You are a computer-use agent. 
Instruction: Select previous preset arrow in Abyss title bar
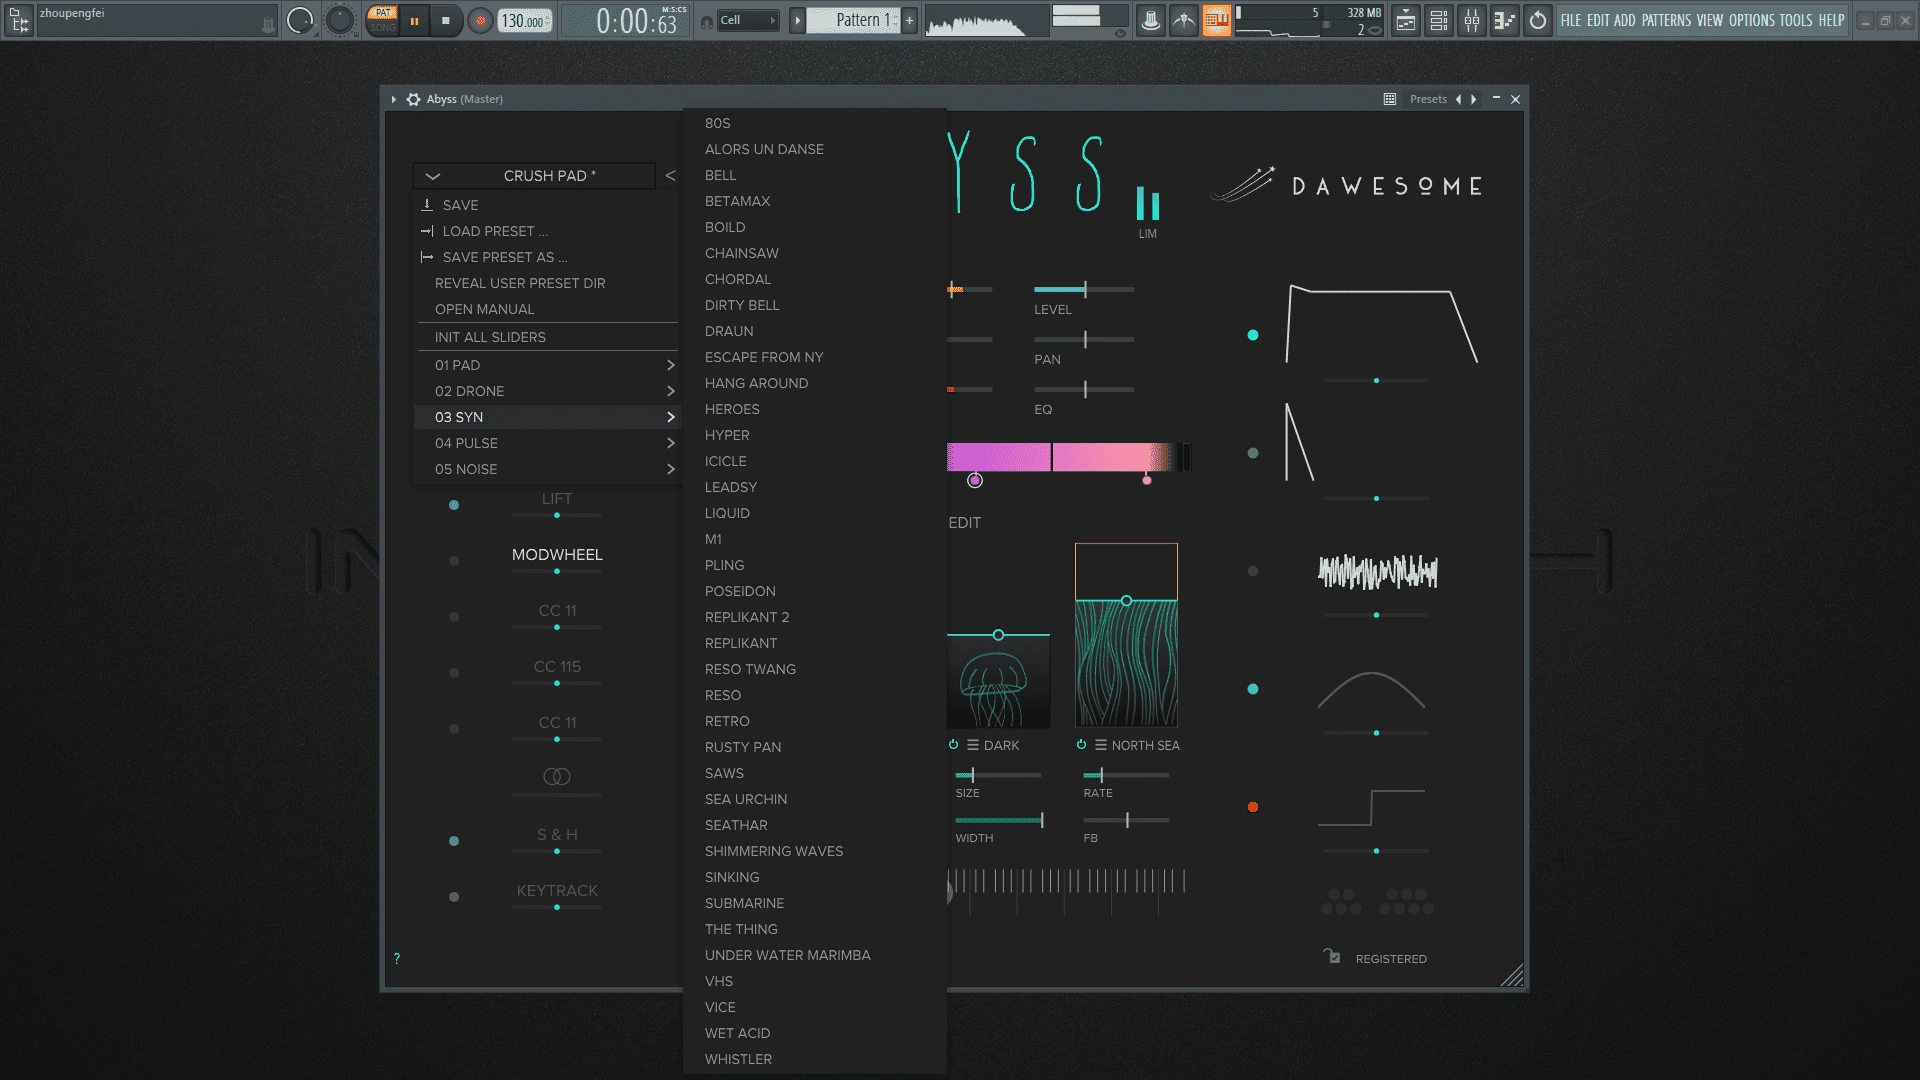click(x=1458, y=99)
